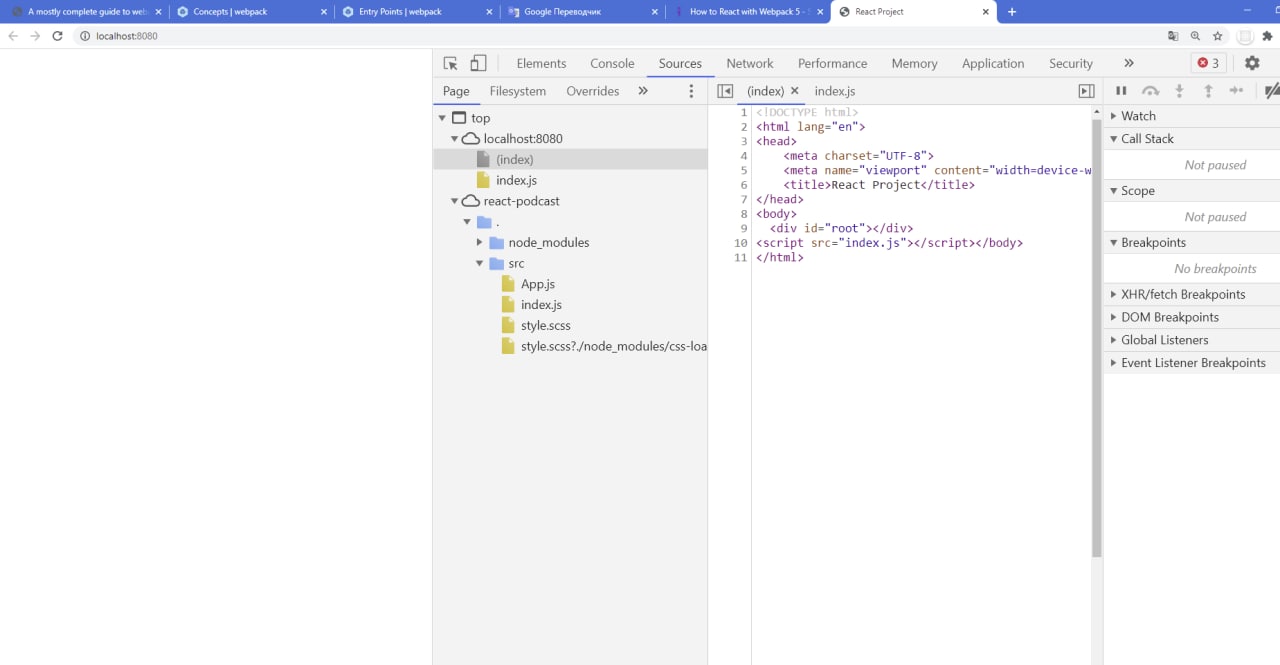Open navigator three-dot options menu

[691, 91]
